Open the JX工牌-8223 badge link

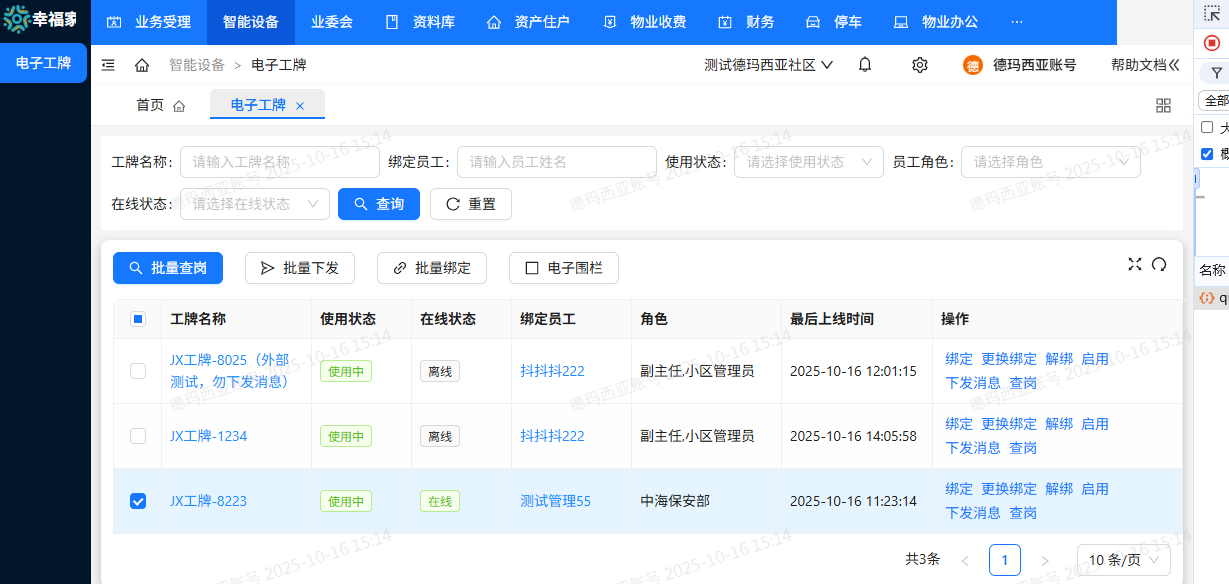click(x=209, y=501)
